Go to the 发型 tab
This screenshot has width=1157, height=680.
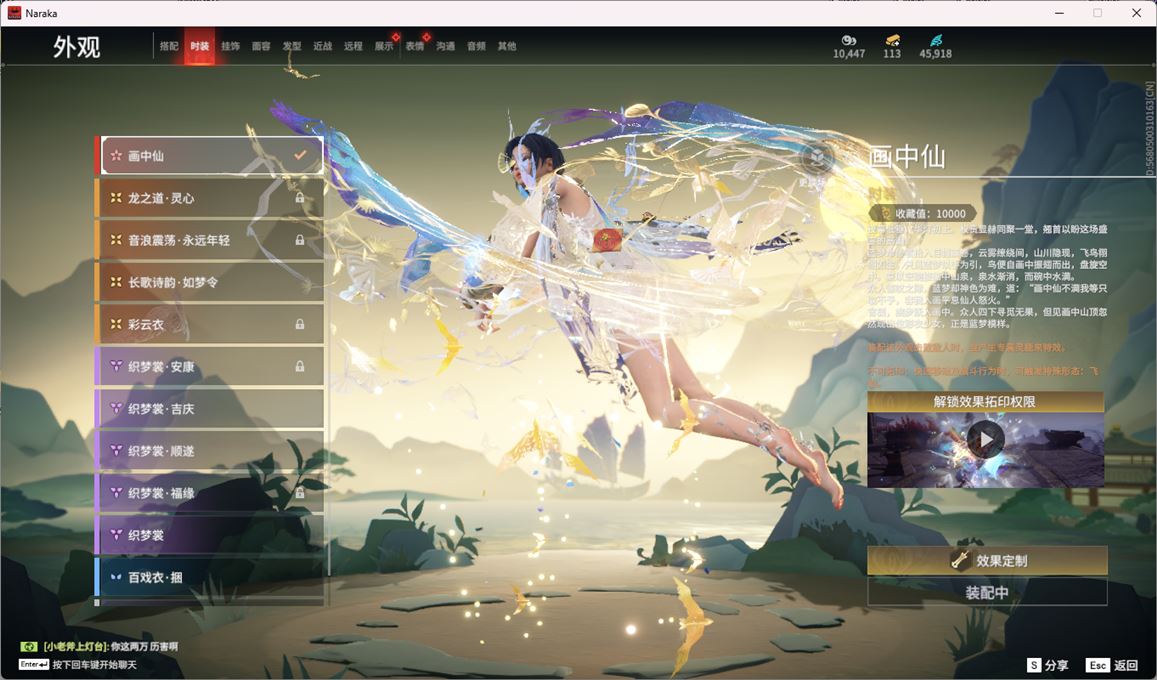pos(292,46)
